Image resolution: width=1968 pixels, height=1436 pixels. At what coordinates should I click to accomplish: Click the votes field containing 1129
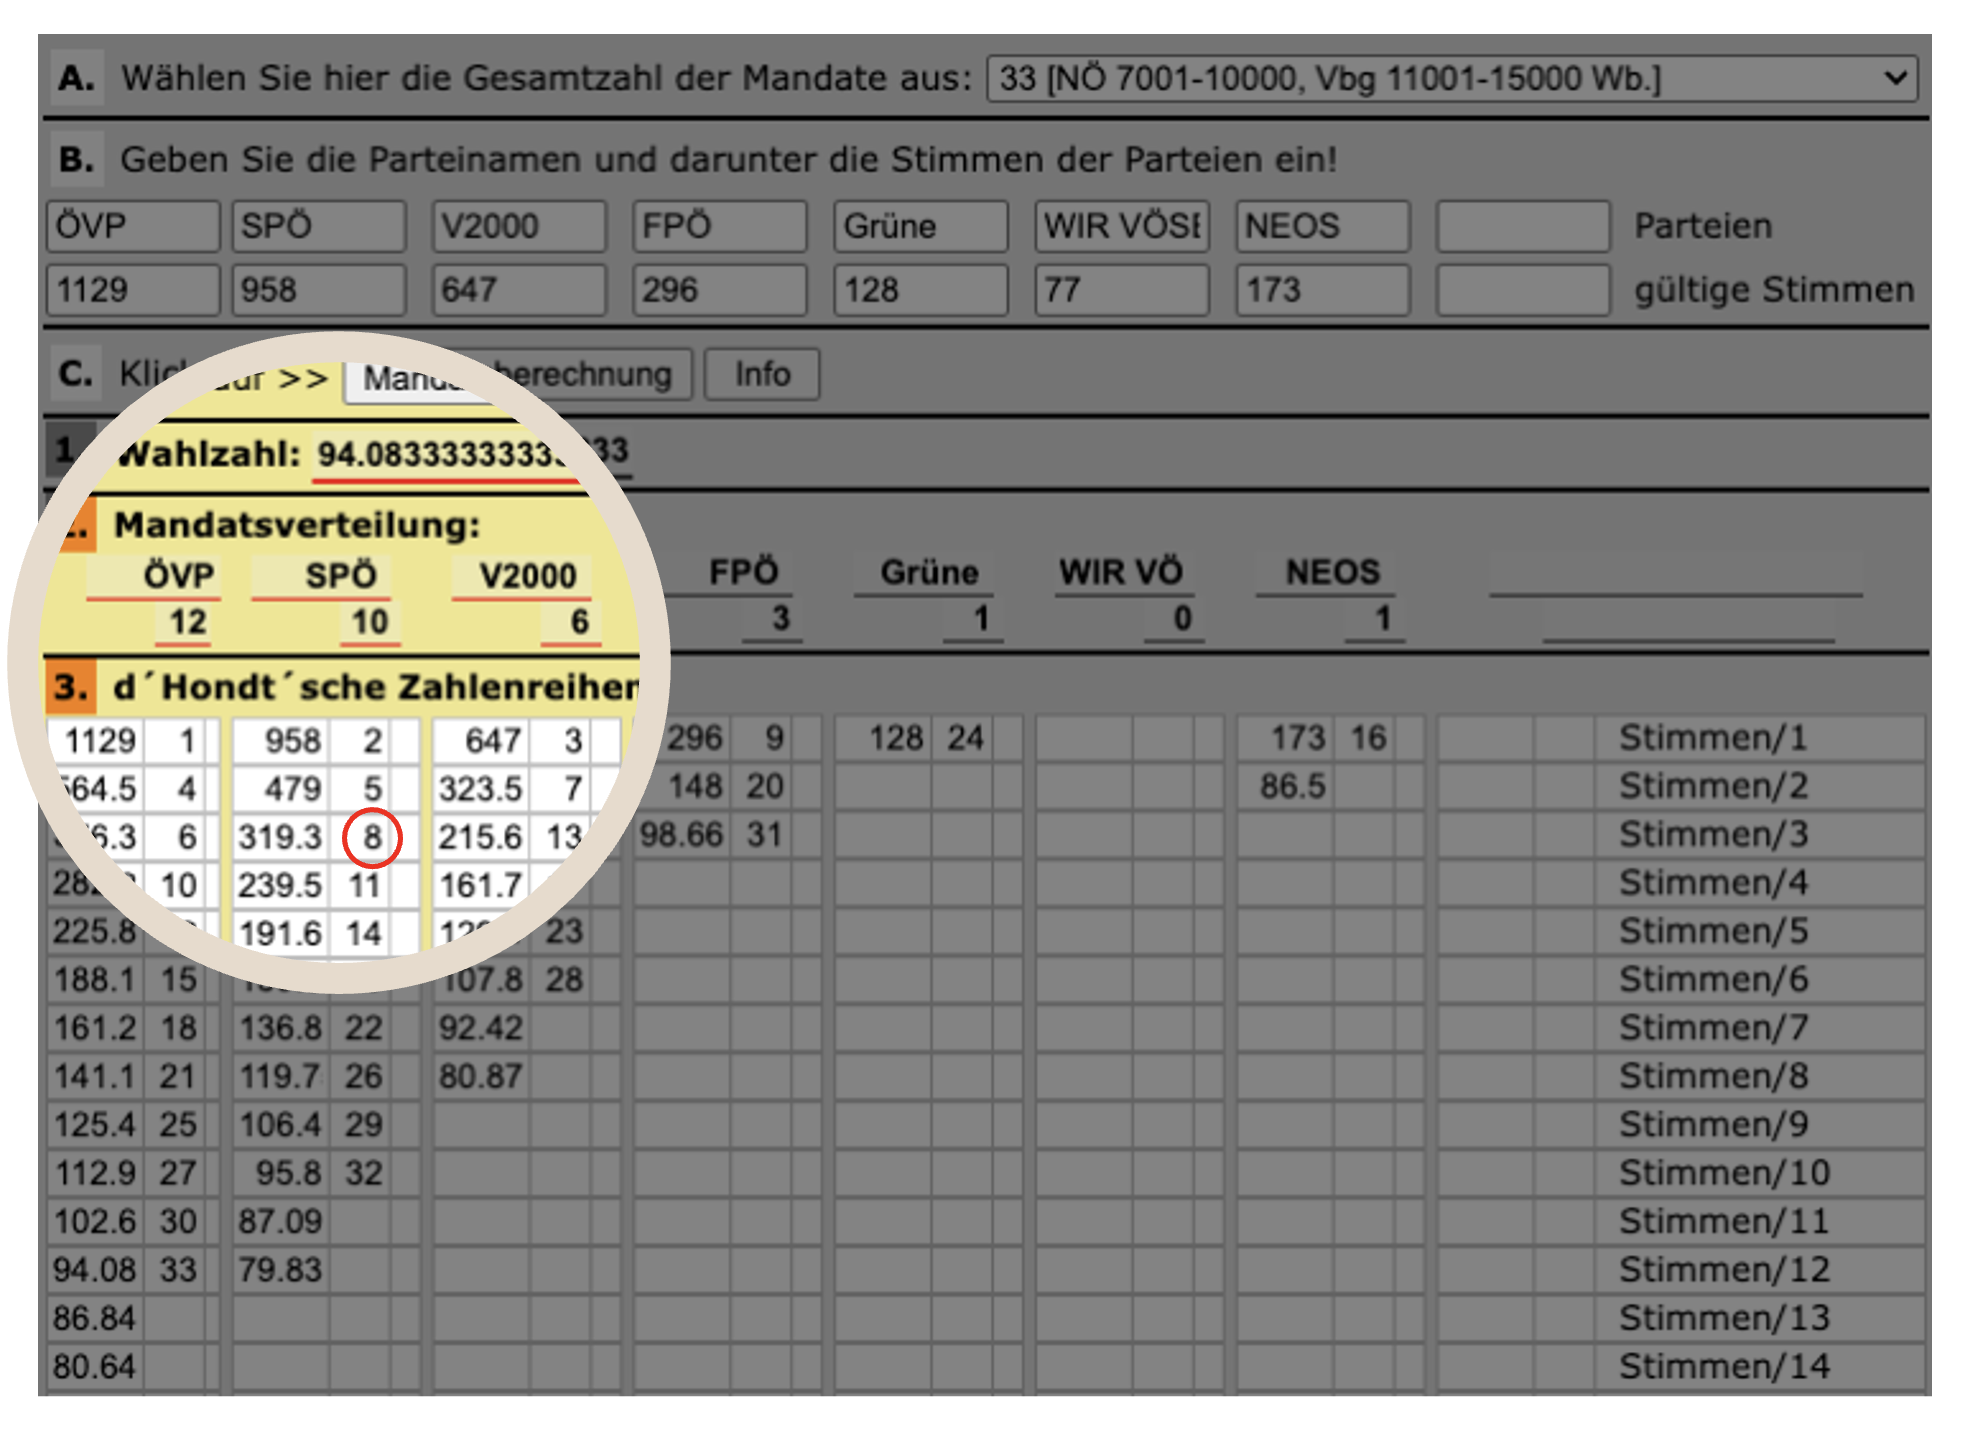[x=132, y=290]
